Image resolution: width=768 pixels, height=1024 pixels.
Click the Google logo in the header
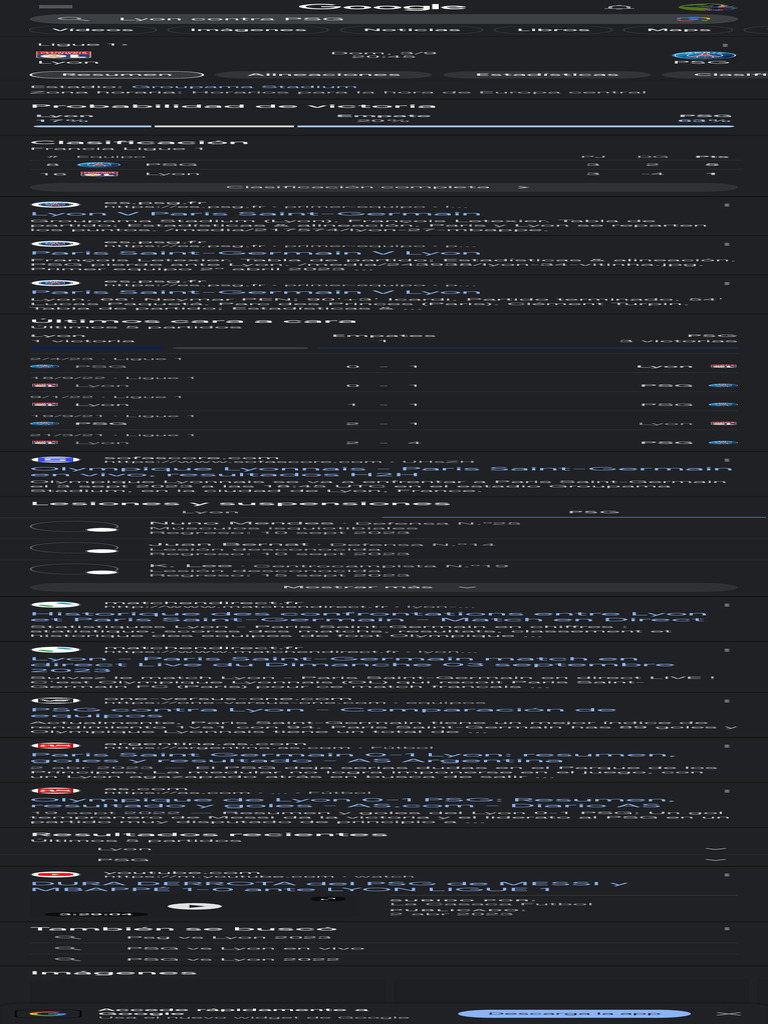[x=382, y=7]
